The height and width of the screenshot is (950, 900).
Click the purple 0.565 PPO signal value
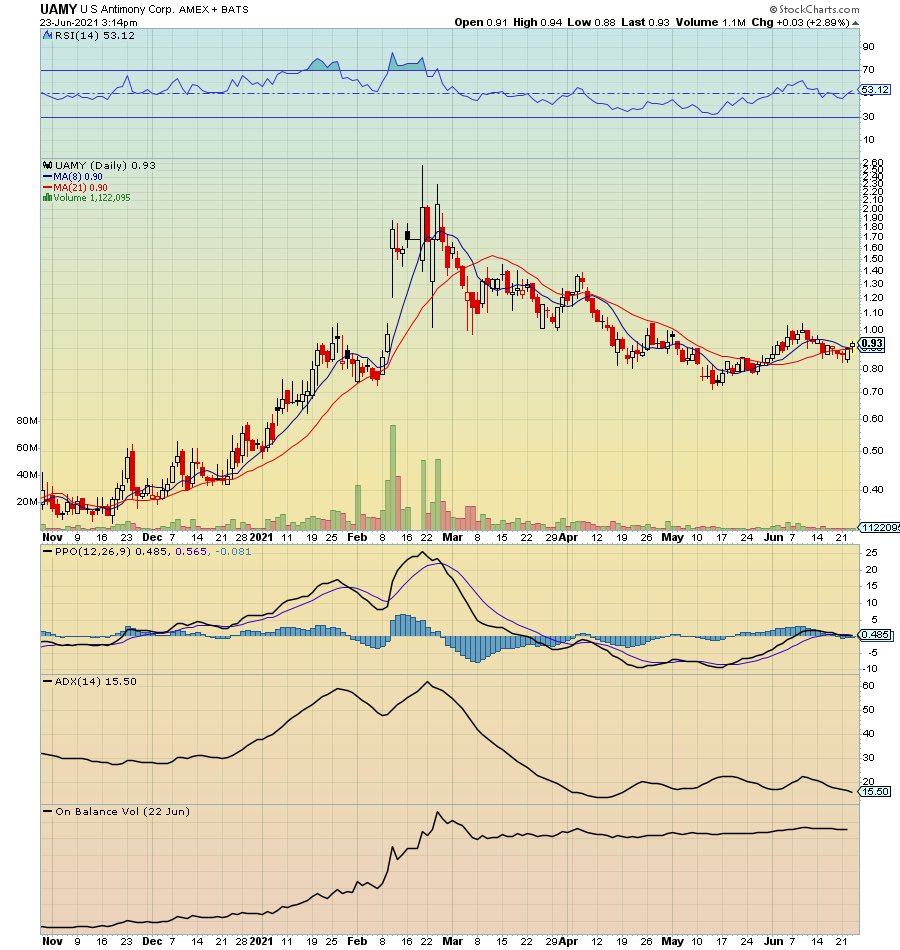(191, 551)
